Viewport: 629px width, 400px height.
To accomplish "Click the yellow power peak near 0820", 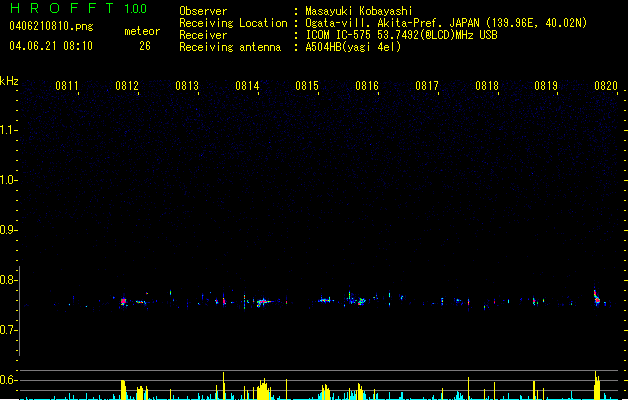I will (597, 385).
